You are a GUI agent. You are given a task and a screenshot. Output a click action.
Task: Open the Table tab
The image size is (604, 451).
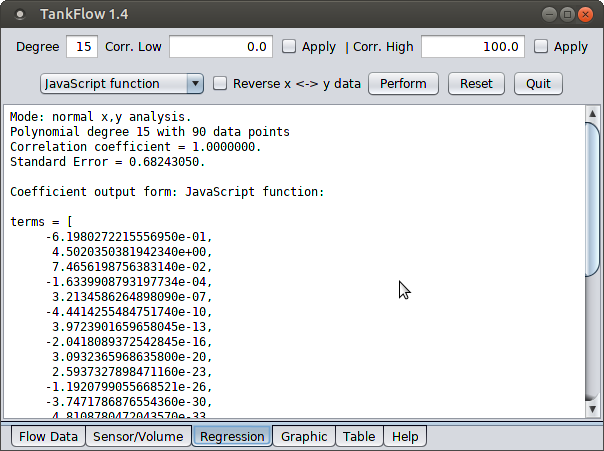click(x=359, y=437)
